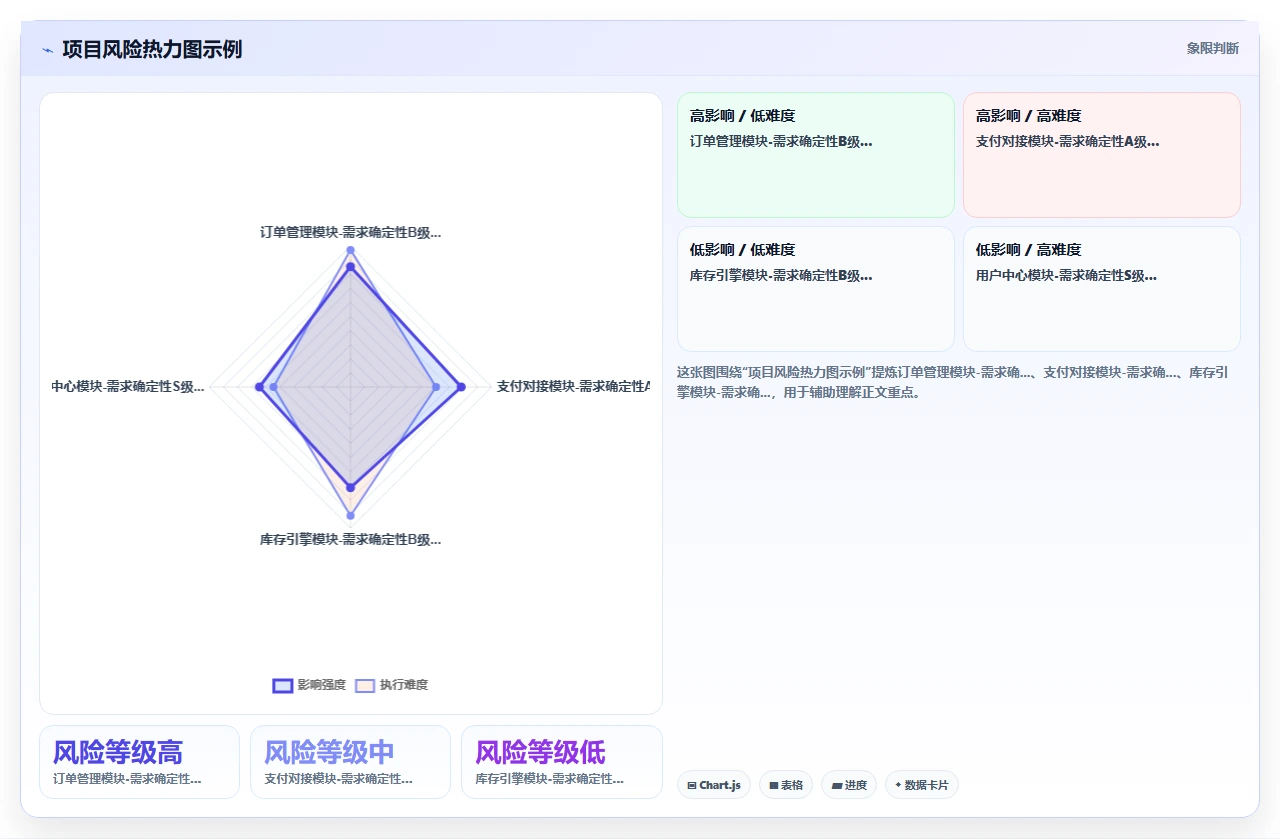Click the 数据卡片 chip icon
The height and width of the screenshot is (839, 1280).
tap(898, 785)
